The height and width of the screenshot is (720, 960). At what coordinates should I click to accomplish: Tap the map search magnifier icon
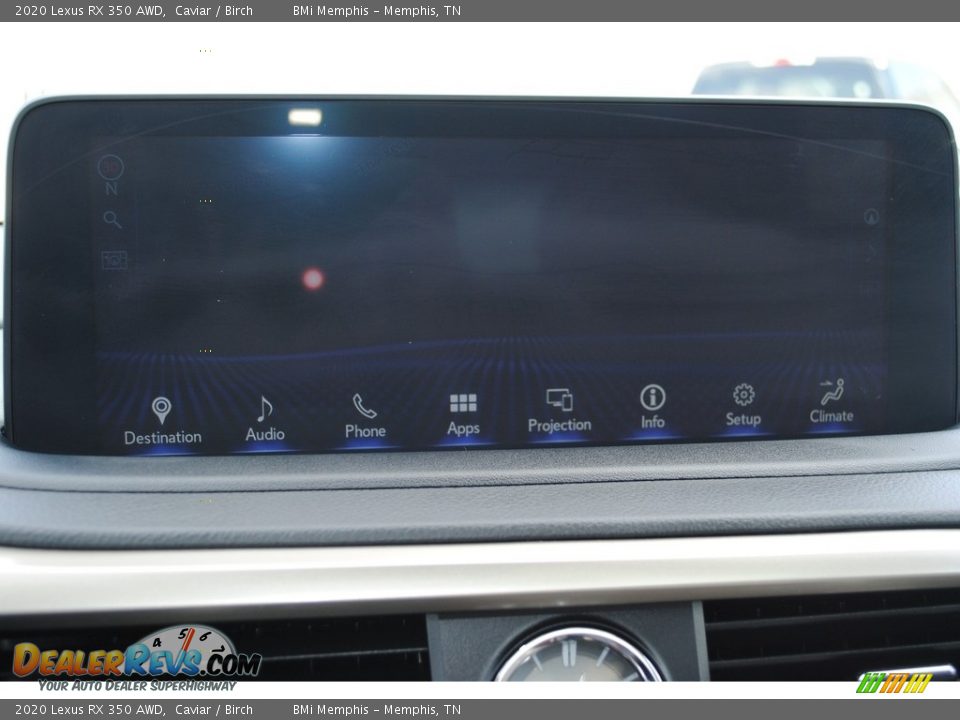(112, 219)
